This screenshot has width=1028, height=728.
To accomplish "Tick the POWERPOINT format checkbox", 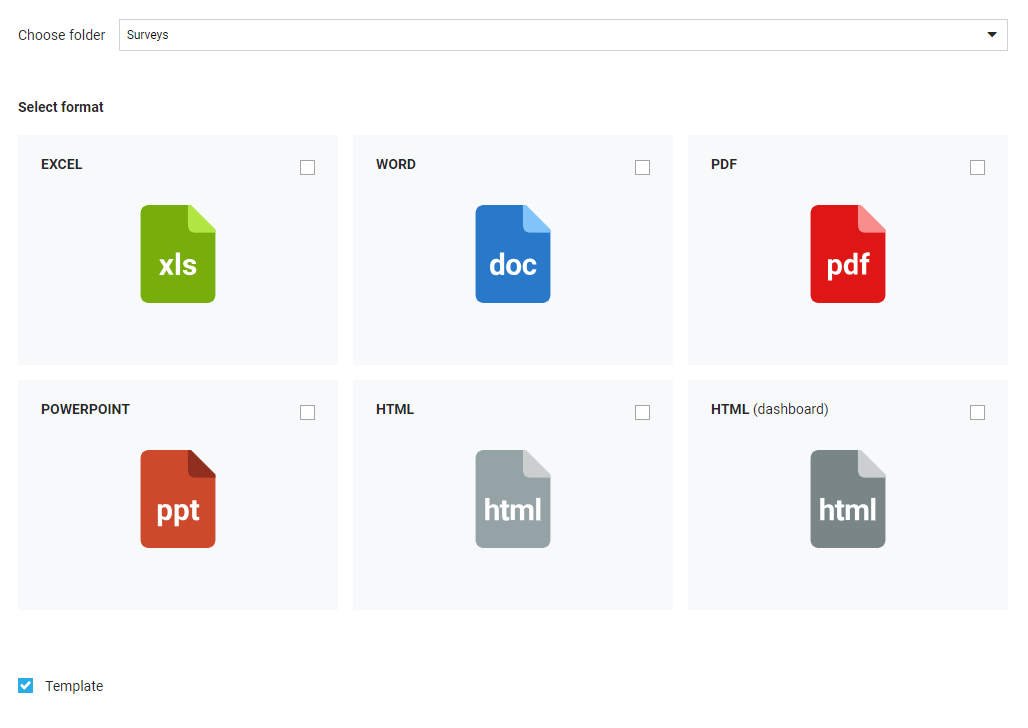I will click(307, 412).
